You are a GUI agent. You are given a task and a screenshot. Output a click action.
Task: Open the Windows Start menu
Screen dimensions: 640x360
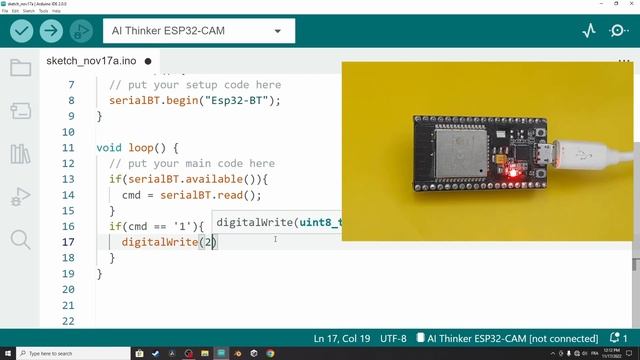point(8,353)
